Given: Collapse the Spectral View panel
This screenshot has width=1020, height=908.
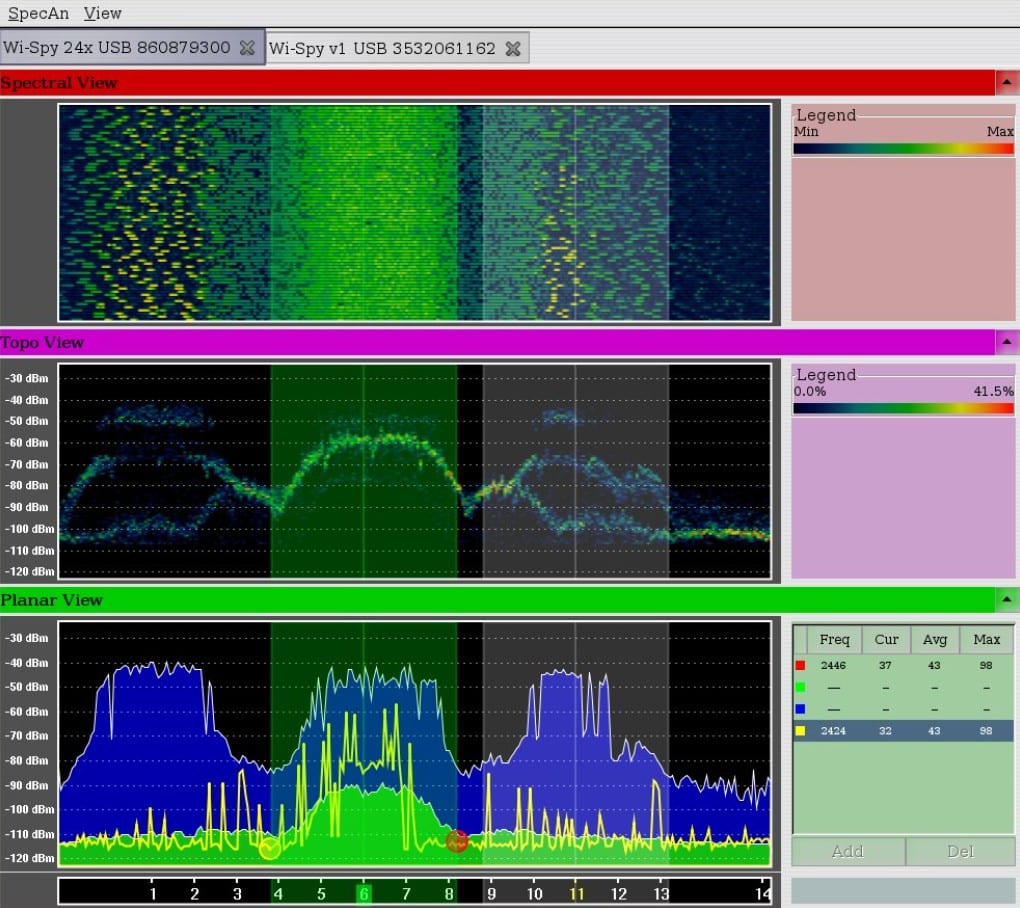Looking at the screenshot, I should (x=1007, y=83).
